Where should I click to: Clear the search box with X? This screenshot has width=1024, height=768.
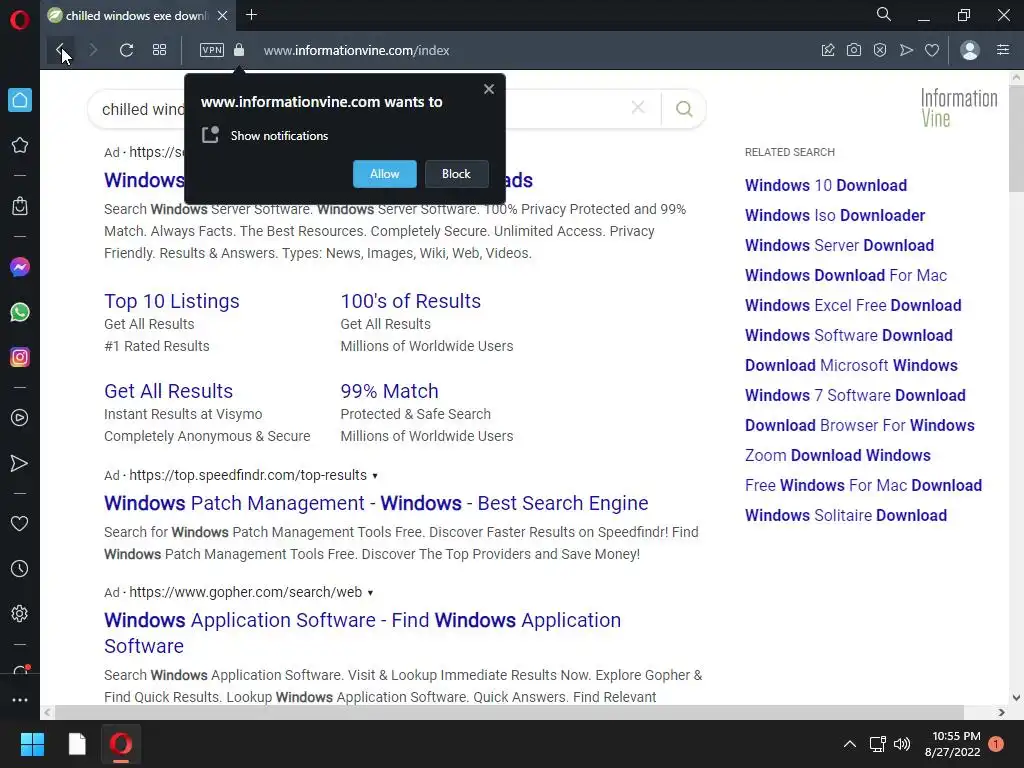pyautogui.click(x=638, y=108)
